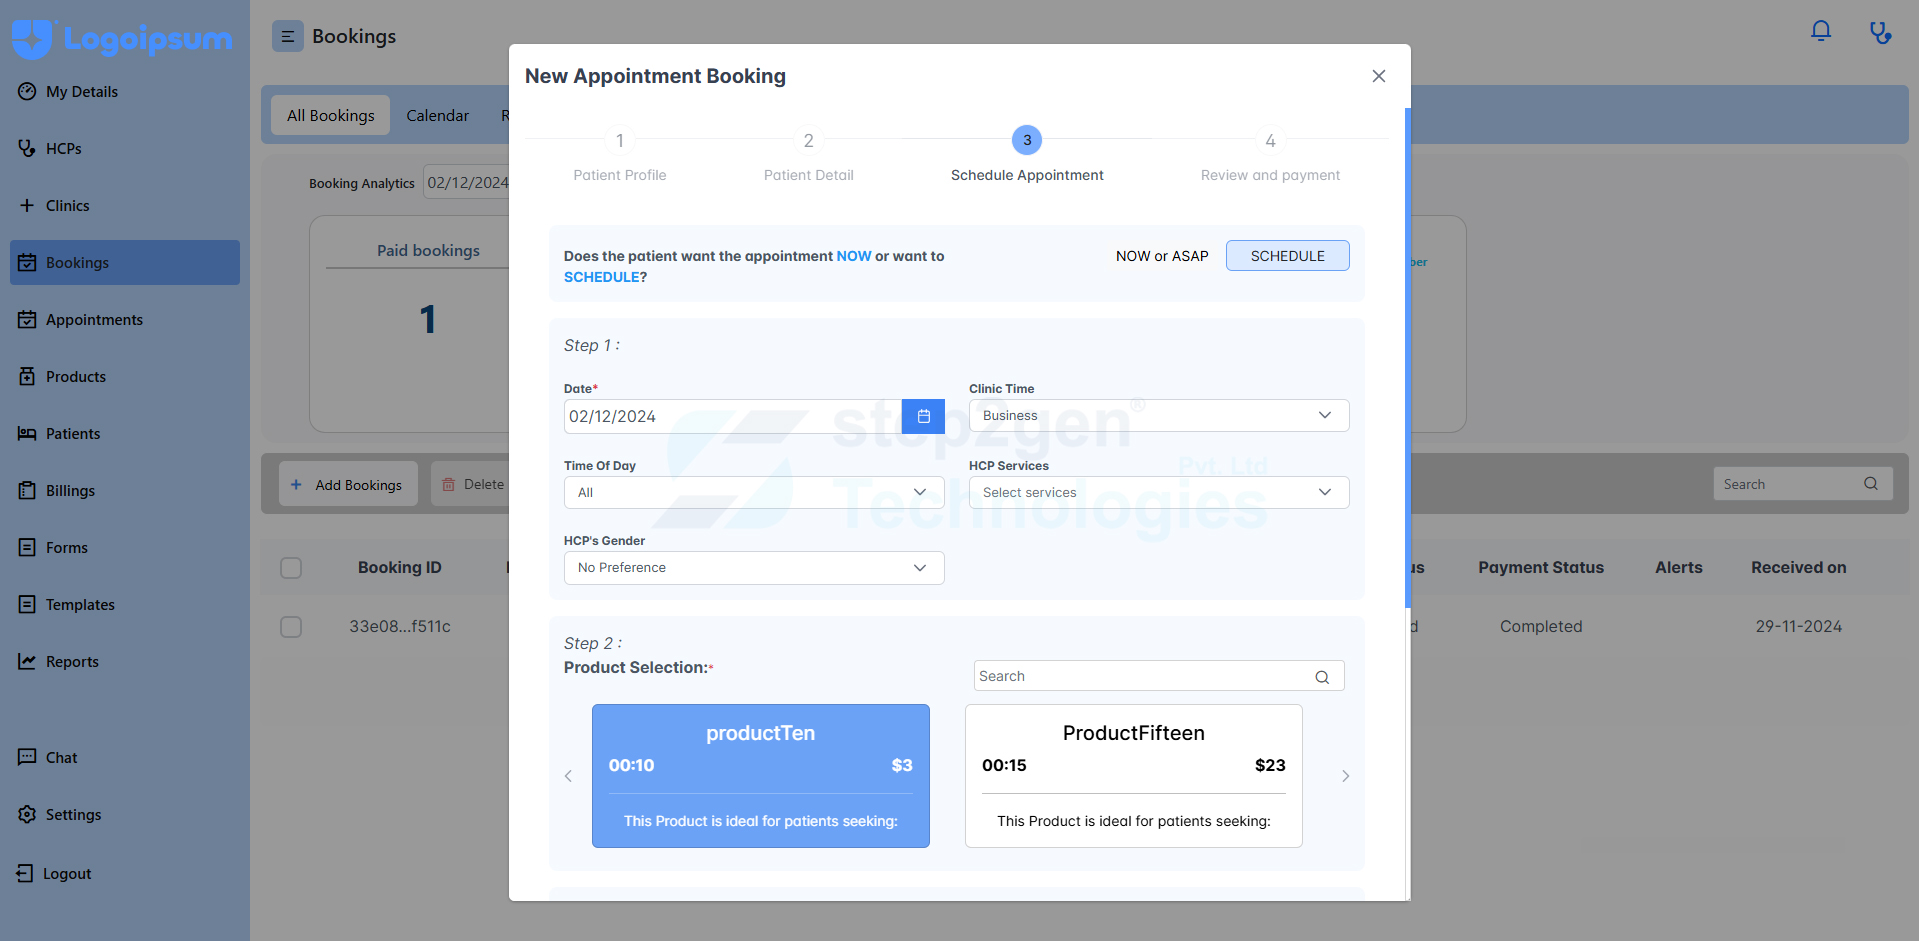
Task: Click the 29-11-2024 received date
Action: 1798,626
